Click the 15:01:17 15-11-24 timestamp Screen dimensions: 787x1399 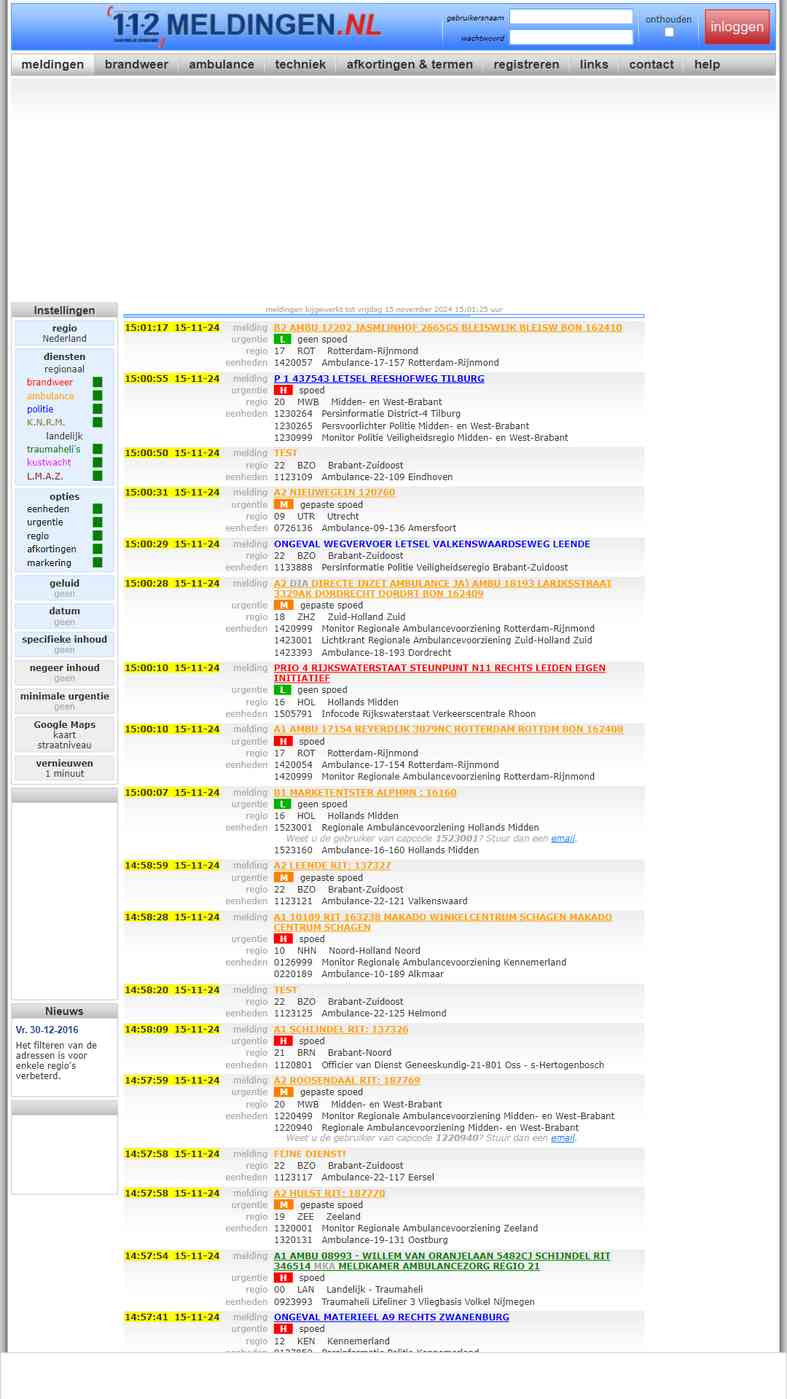[x=172, y=328]
